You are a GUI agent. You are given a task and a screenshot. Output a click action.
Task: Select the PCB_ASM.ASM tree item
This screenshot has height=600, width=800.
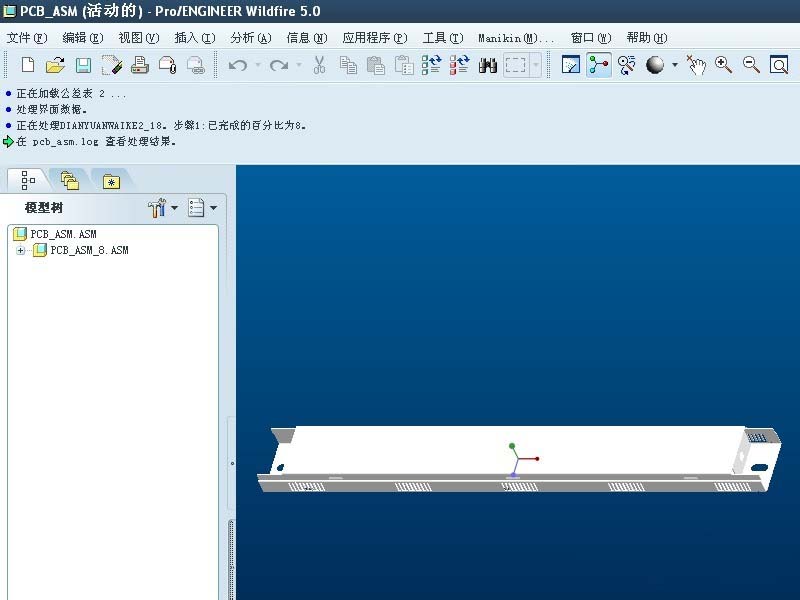tap(62, 234)
